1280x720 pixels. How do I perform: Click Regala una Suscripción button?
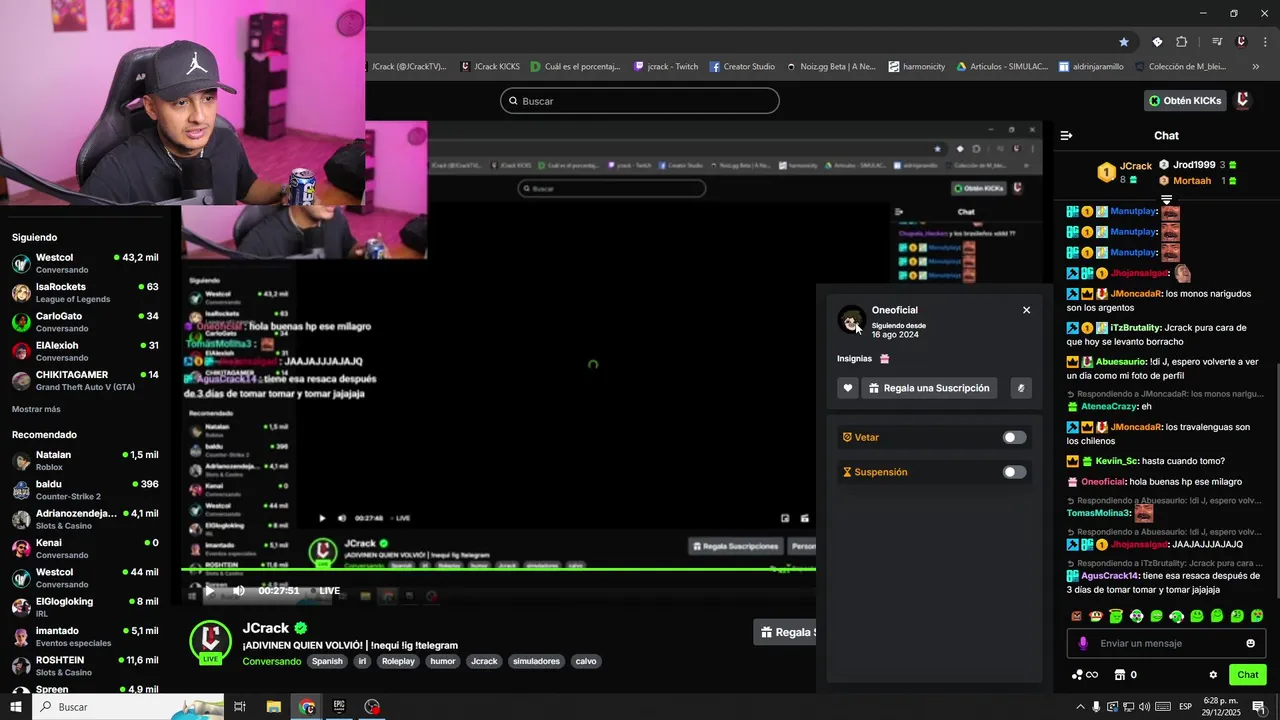tap(929, 388)
